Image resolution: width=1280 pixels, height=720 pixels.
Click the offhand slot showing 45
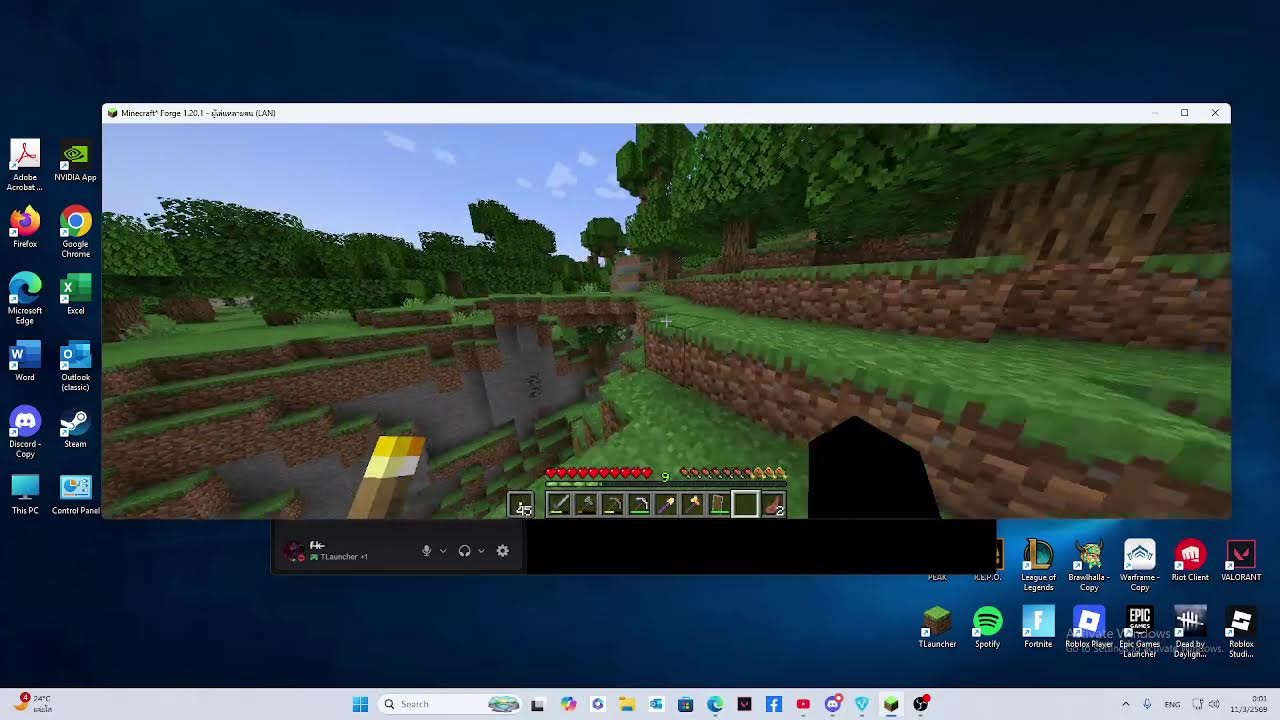pos(522,506)
